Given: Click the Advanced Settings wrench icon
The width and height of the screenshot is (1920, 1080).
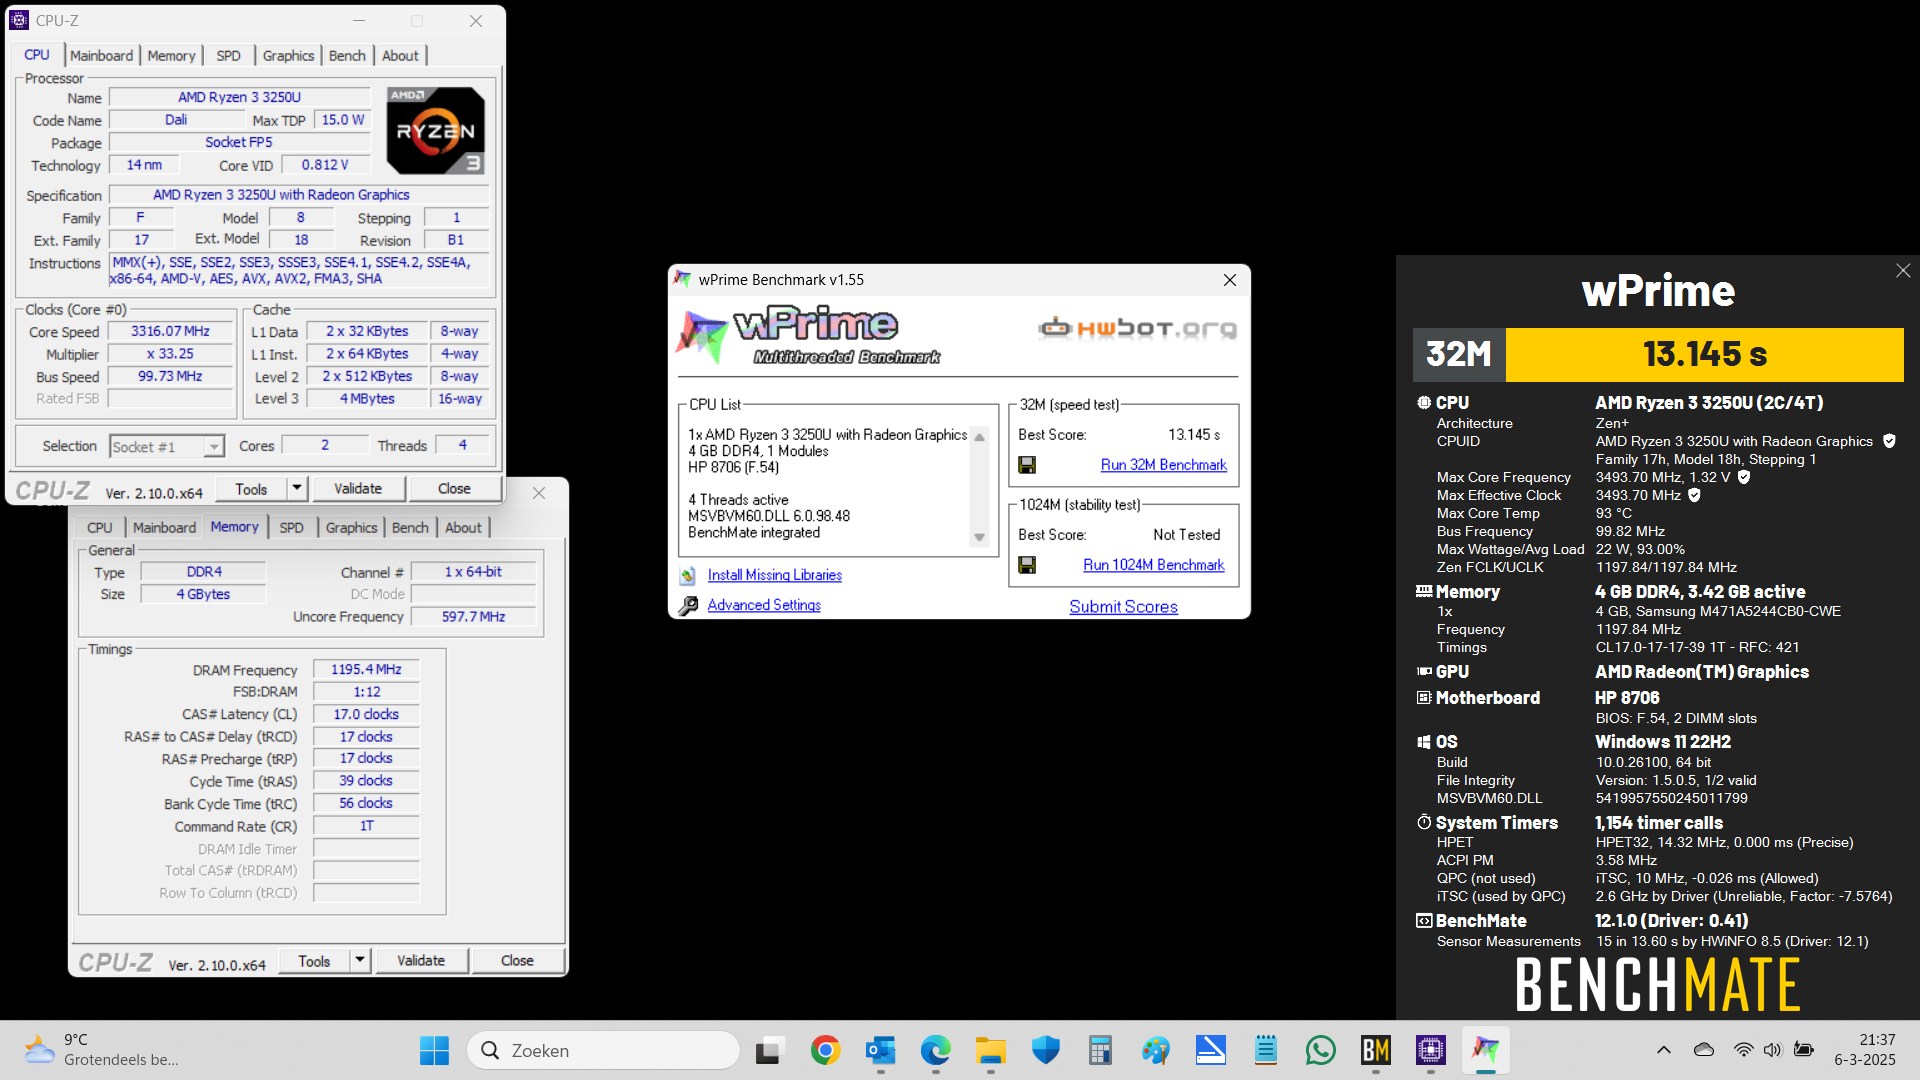Looking at the screenshot, I should [x=688, y=605].
